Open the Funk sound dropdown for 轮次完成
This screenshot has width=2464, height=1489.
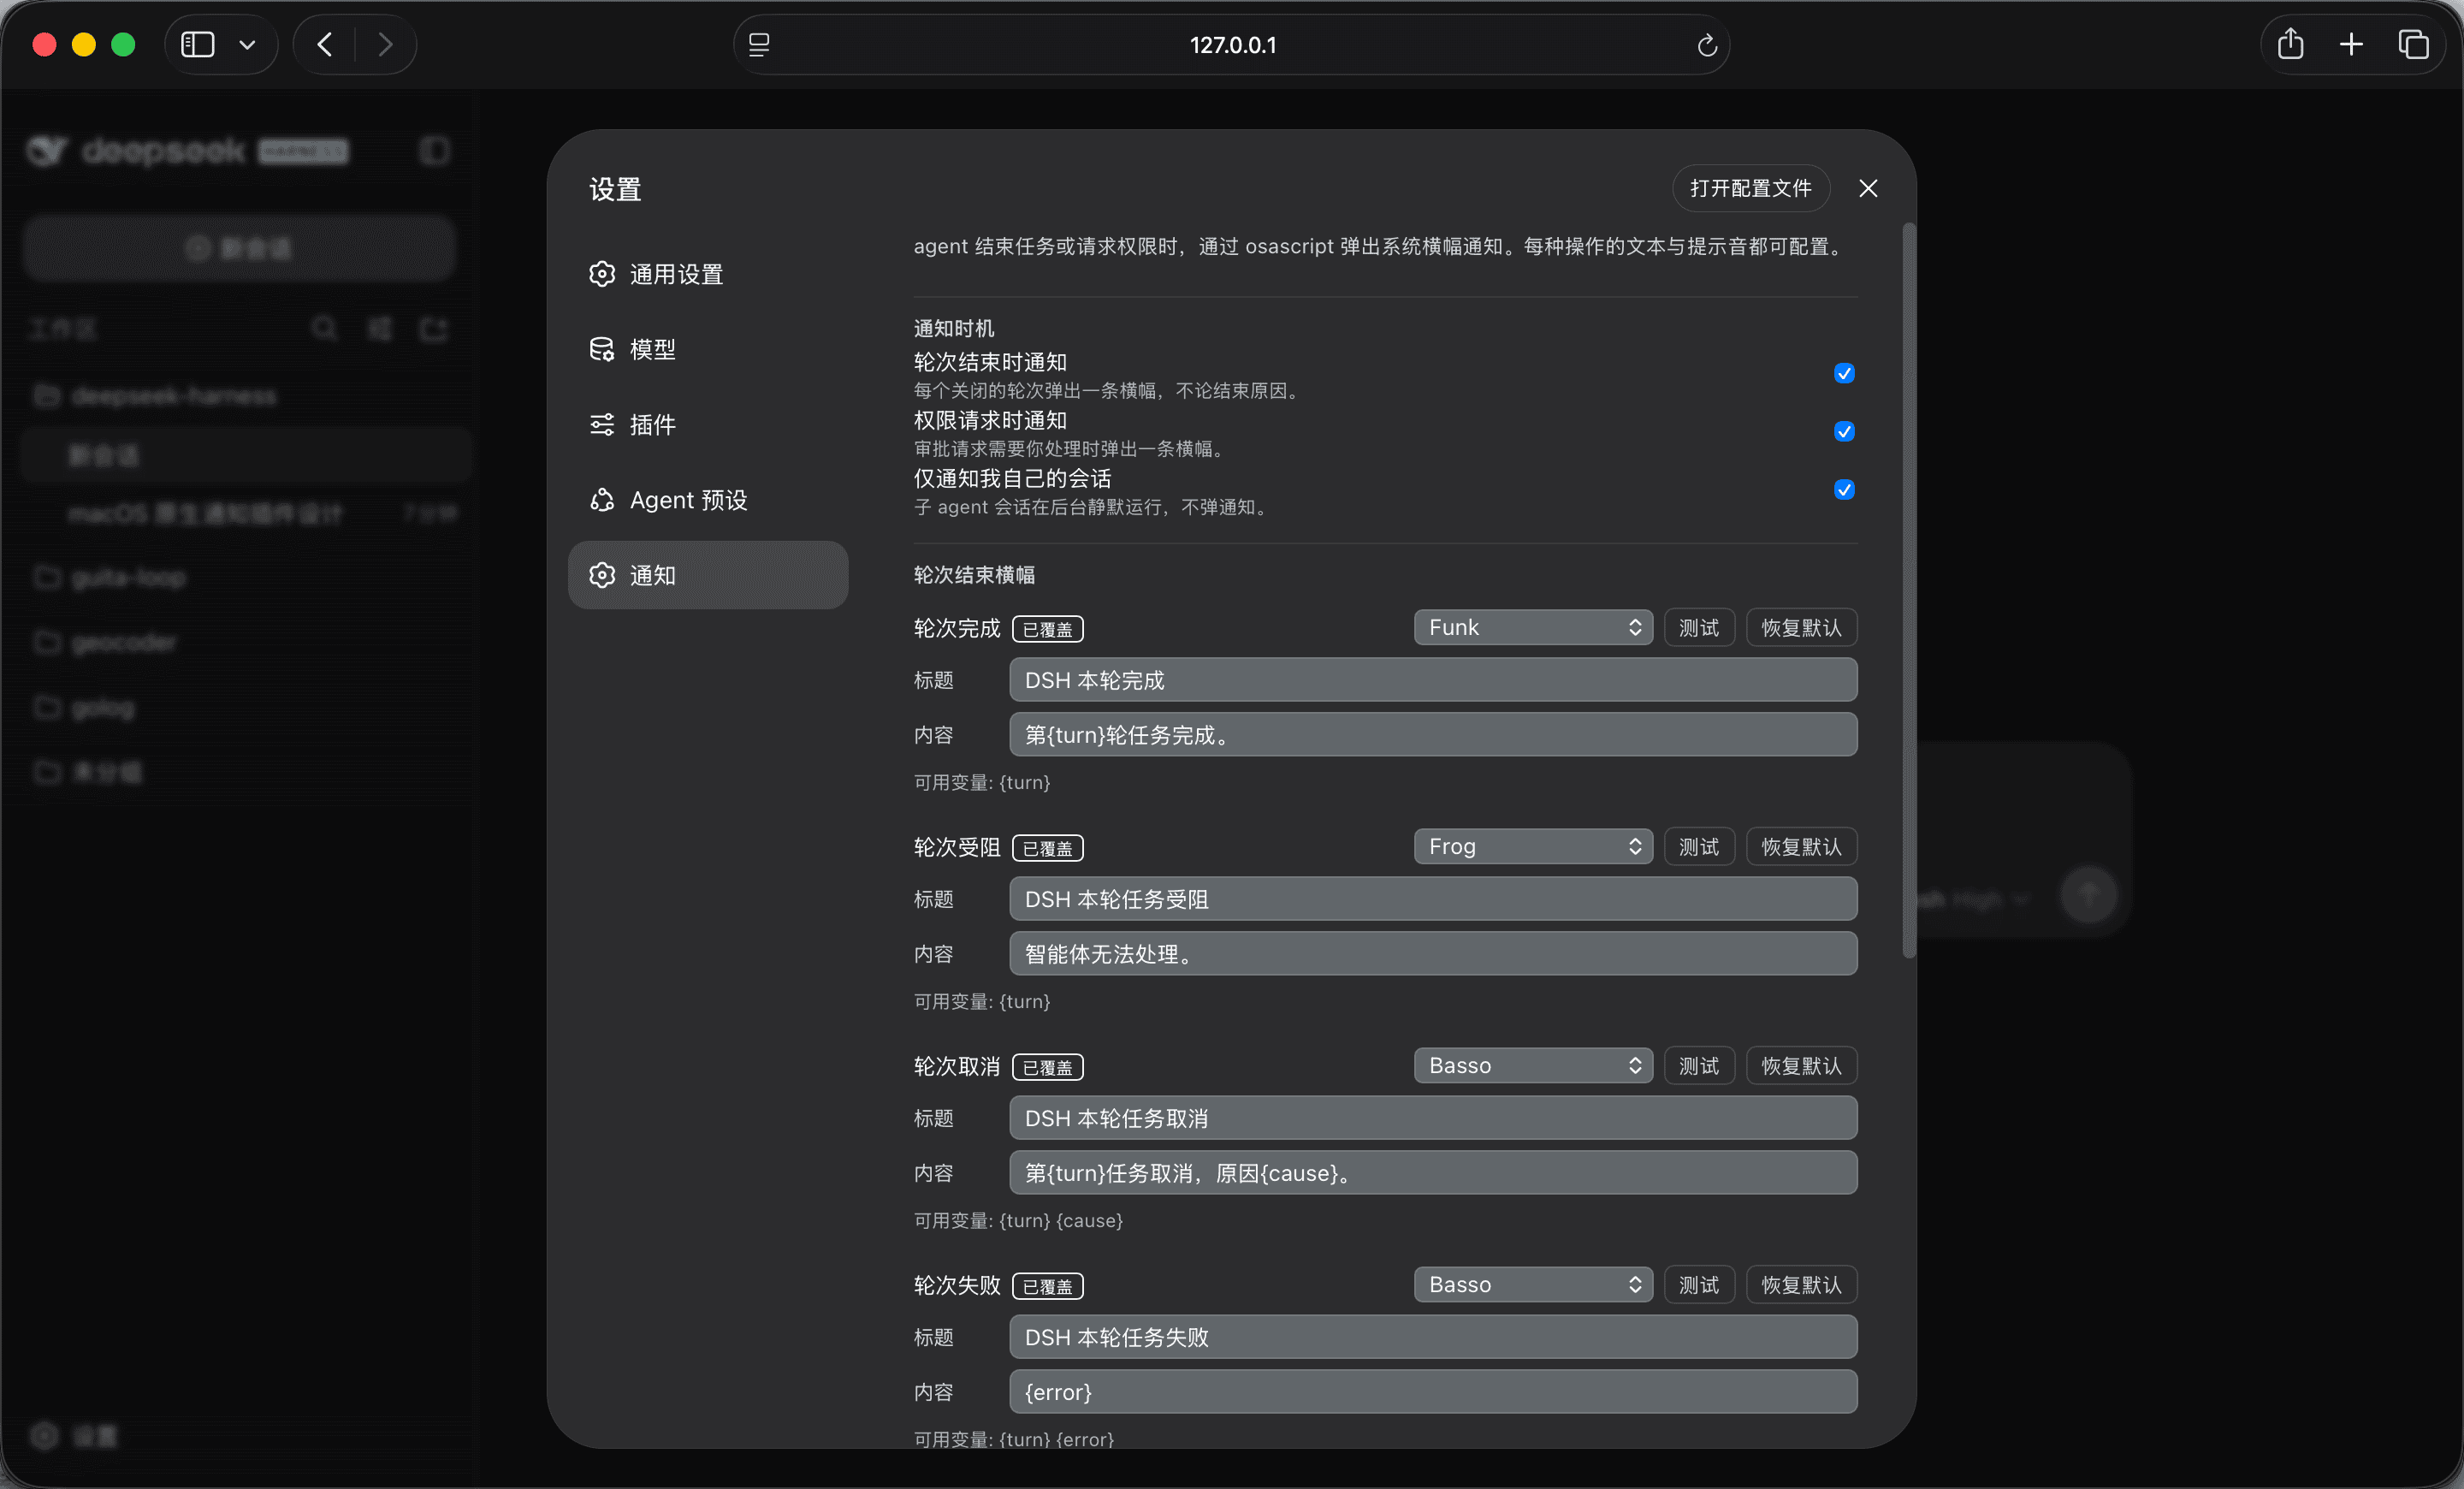pyautogui.click(x=1533, y=627)
